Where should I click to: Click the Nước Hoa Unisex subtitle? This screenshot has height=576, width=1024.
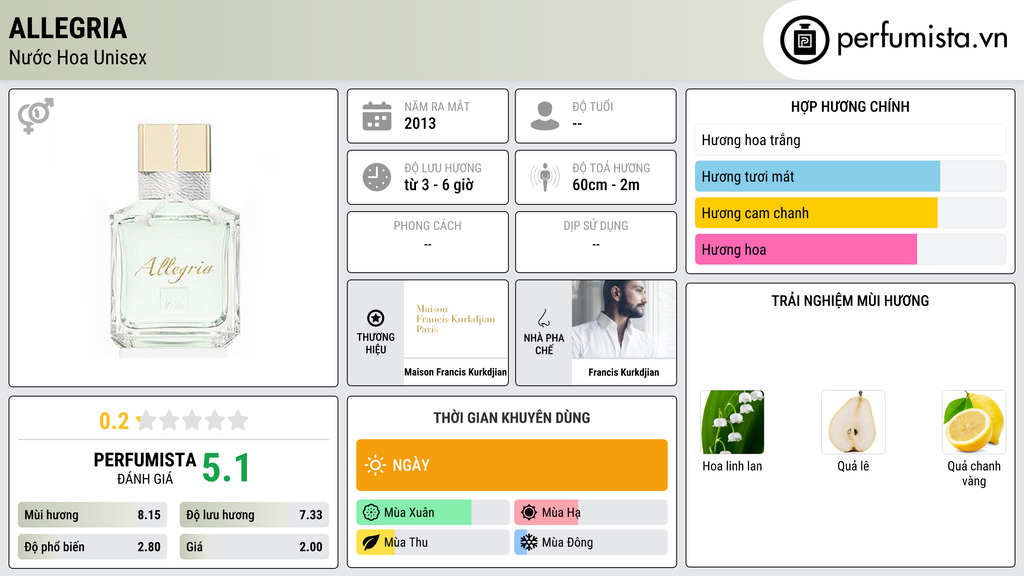click(78, 57)
